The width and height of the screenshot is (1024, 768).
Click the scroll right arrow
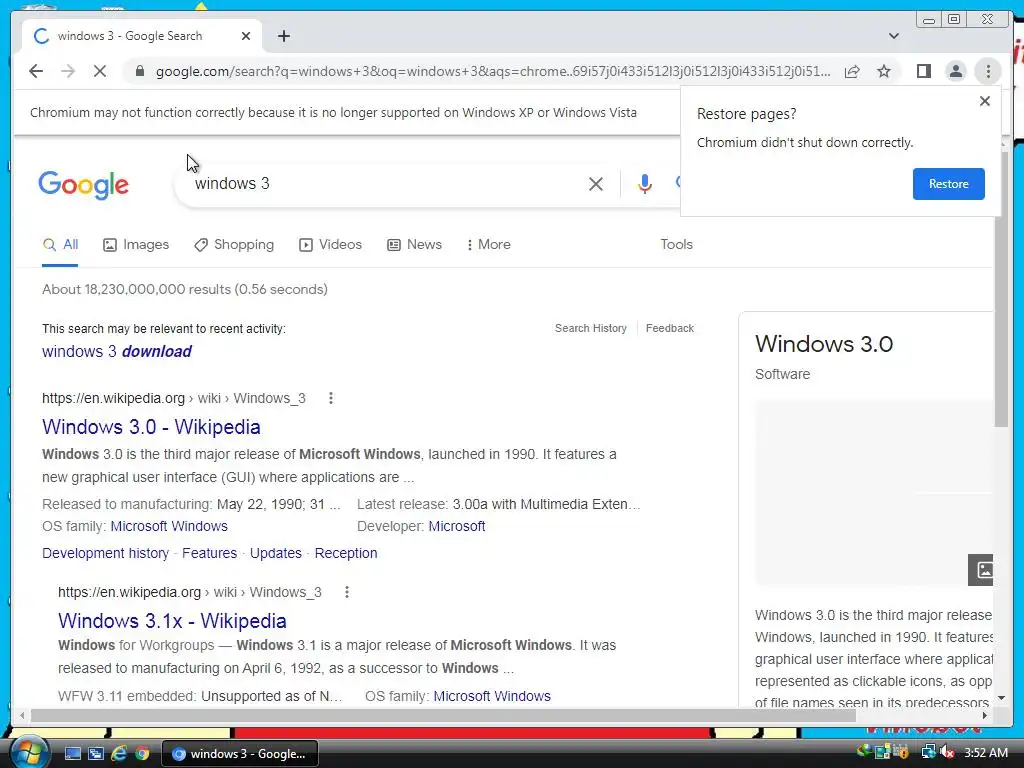coord(985,716)
